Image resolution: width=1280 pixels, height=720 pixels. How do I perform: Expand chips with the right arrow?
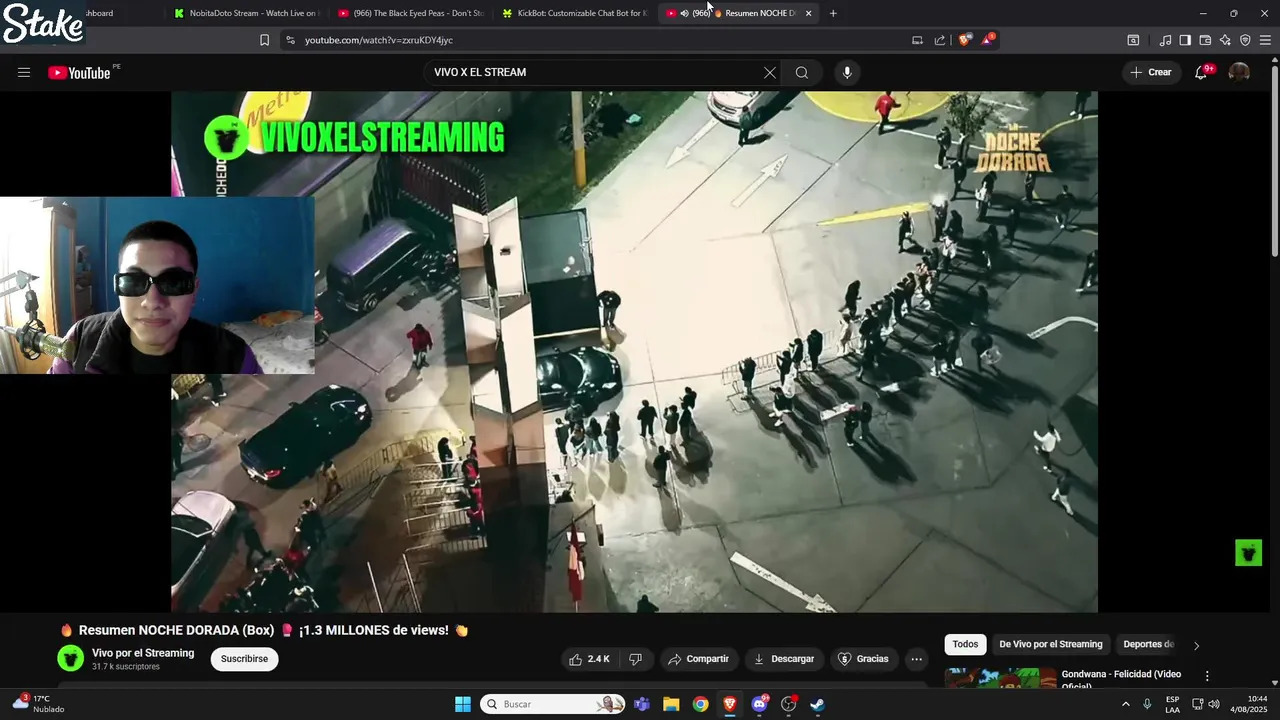[x=1196, y=645]
